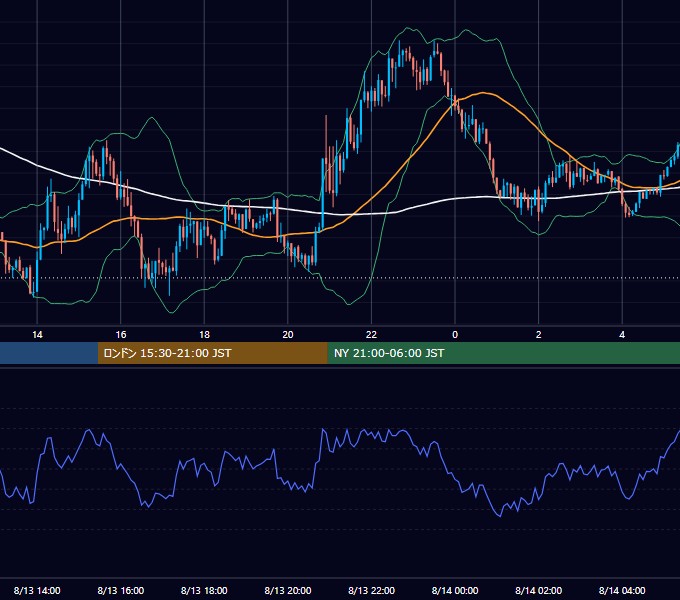
Task: Click the 8/13 14:00 time label
Action: point(37,590)
